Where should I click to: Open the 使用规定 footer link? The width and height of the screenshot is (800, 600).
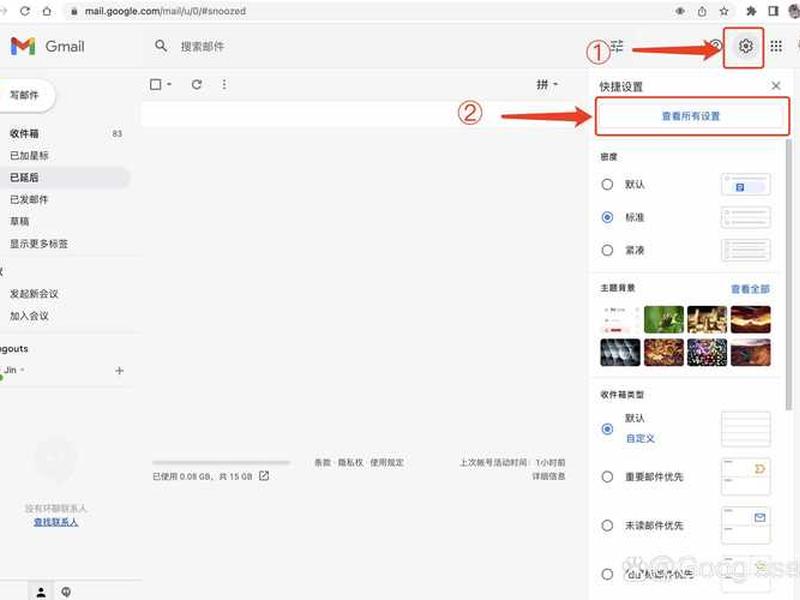click(x=387, y=462)
